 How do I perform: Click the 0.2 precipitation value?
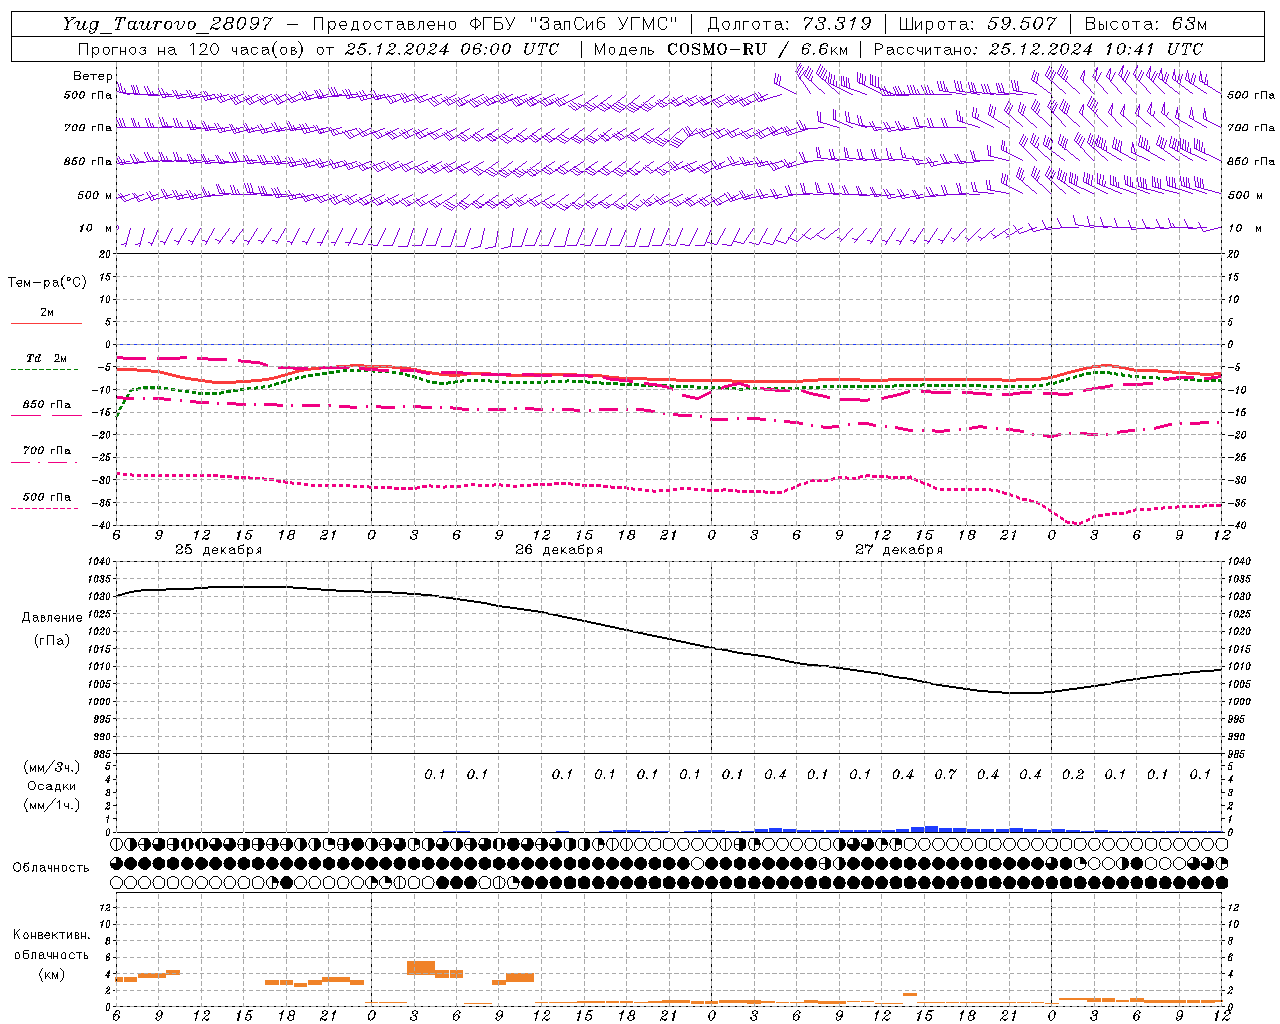1072,774
